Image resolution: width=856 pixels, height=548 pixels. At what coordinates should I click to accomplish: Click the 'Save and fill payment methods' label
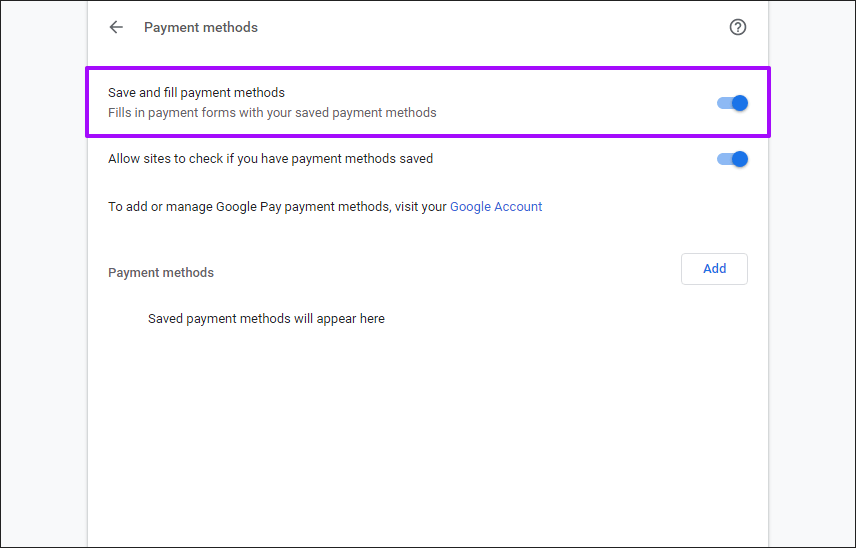(196, 93)
